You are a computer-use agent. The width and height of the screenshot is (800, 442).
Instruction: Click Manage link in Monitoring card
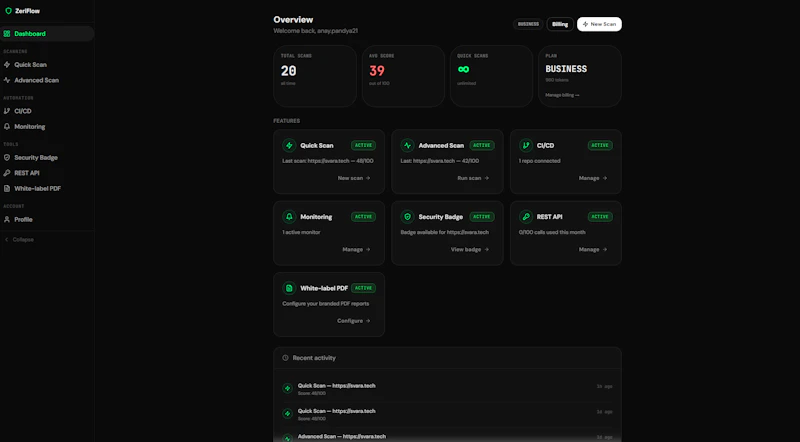pyautogui.click(x=356, y=250)
